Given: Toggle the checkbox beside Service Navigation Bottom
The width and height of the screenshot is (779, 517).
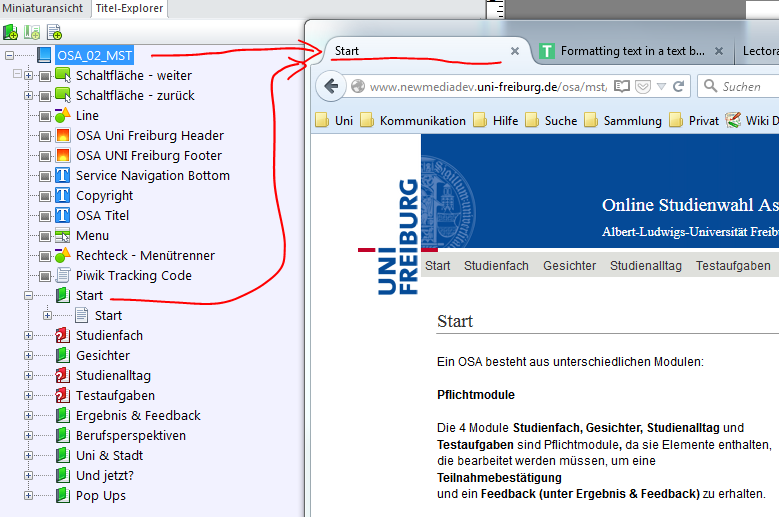Looking at the screenshot, I should [45, 176].
